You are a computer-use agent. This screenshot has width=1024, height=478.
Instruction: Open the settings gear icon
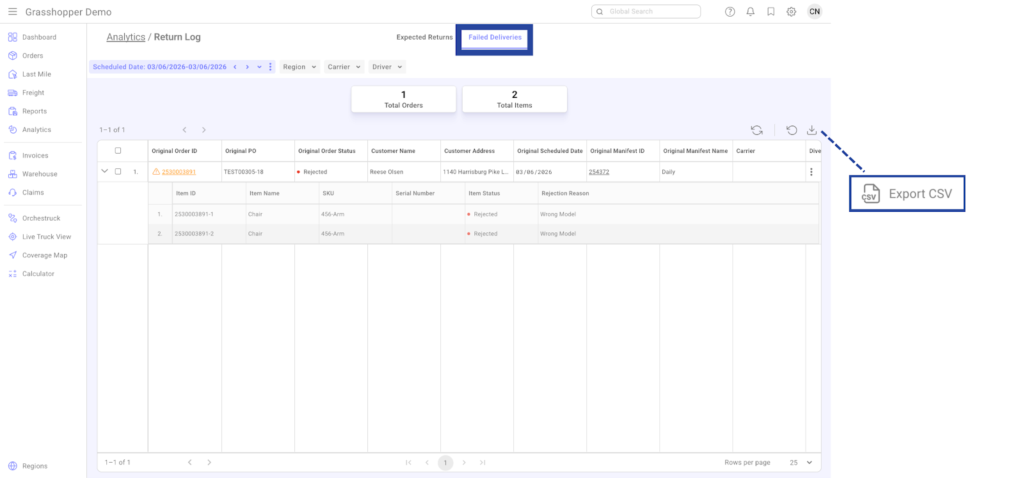791,12
